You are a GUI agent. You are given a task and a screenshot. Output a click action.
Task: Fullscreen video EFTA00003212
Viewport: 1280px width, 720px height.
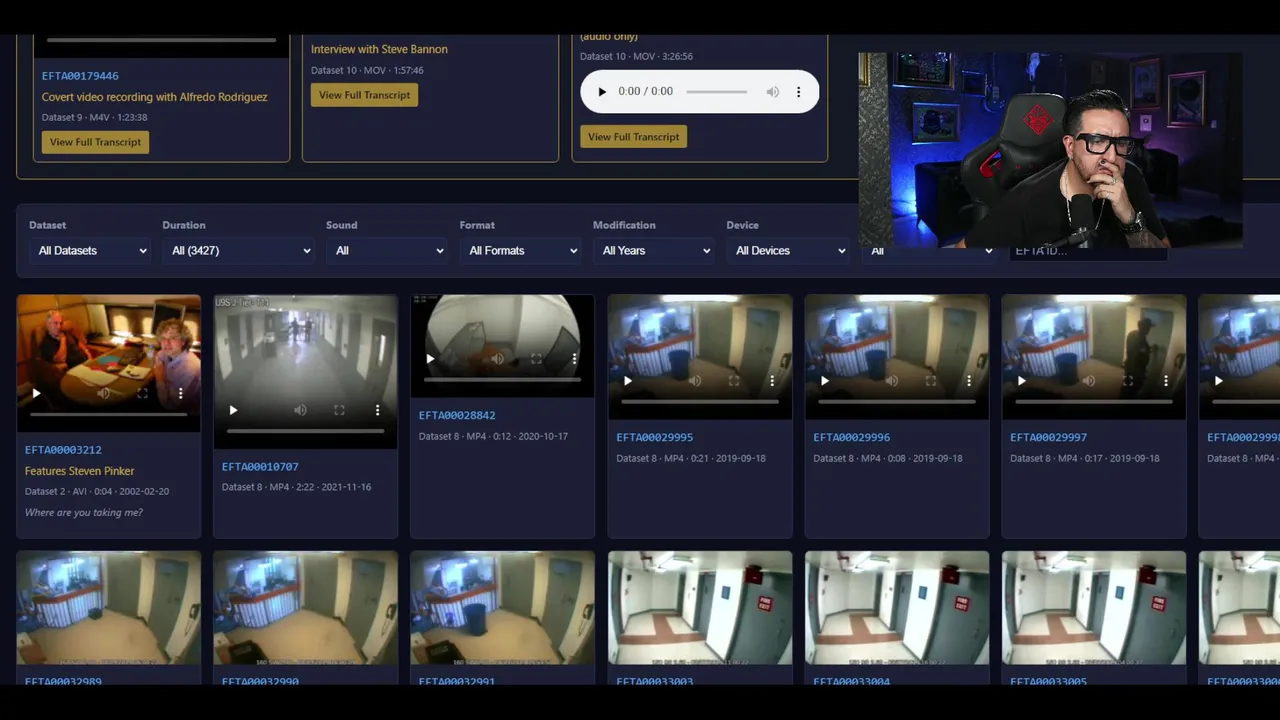coord(142,393)
